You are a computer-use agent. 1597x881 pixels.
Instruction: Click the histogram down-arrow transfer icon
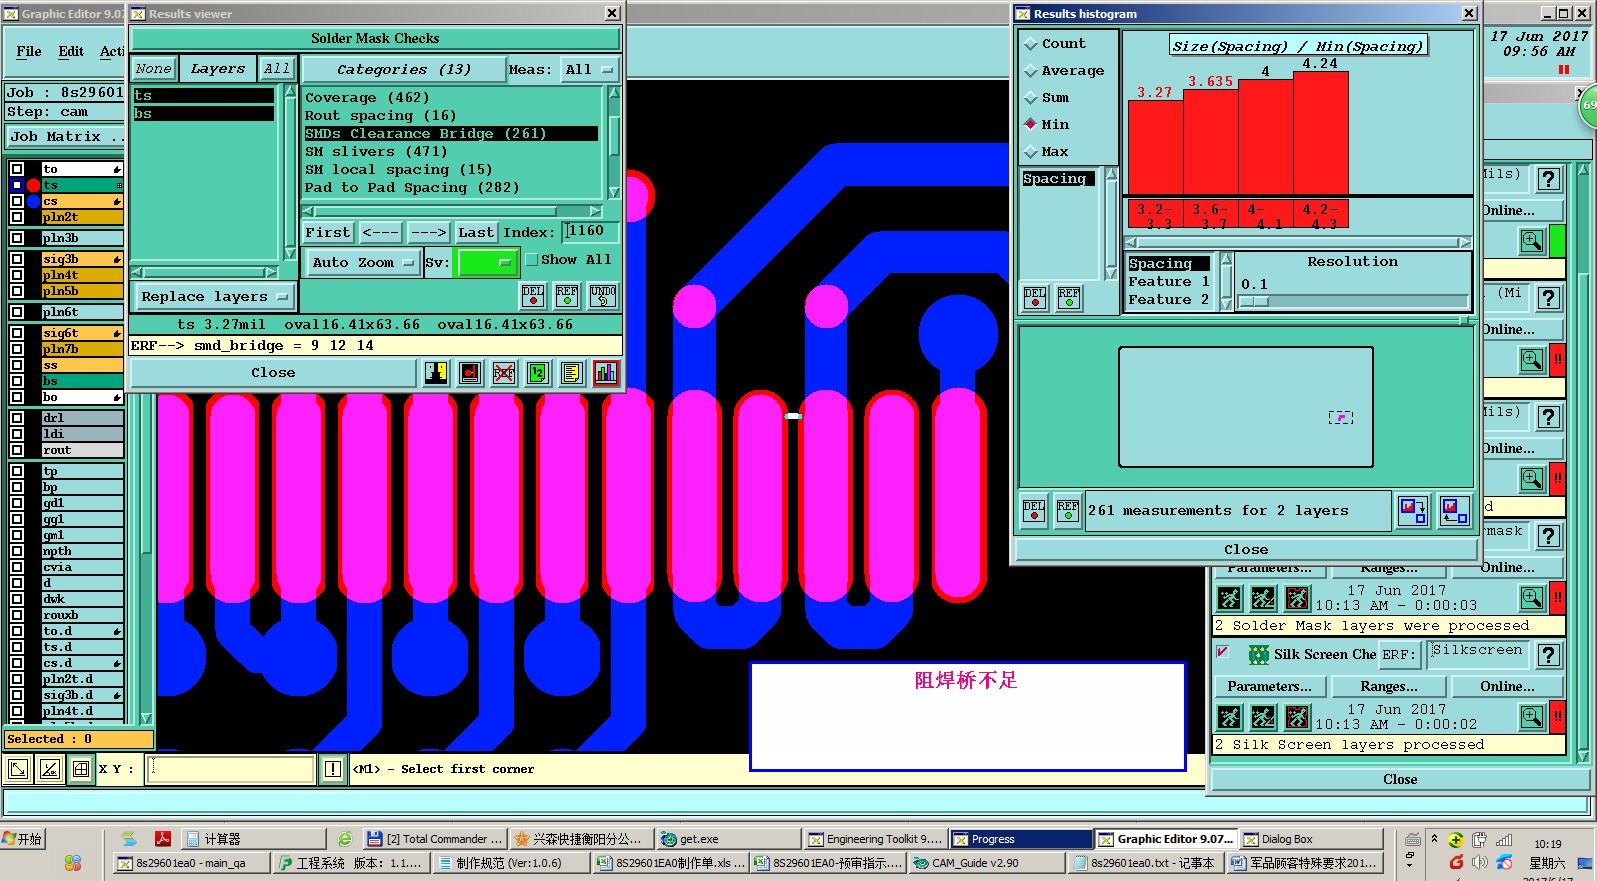click(1413, 511)
